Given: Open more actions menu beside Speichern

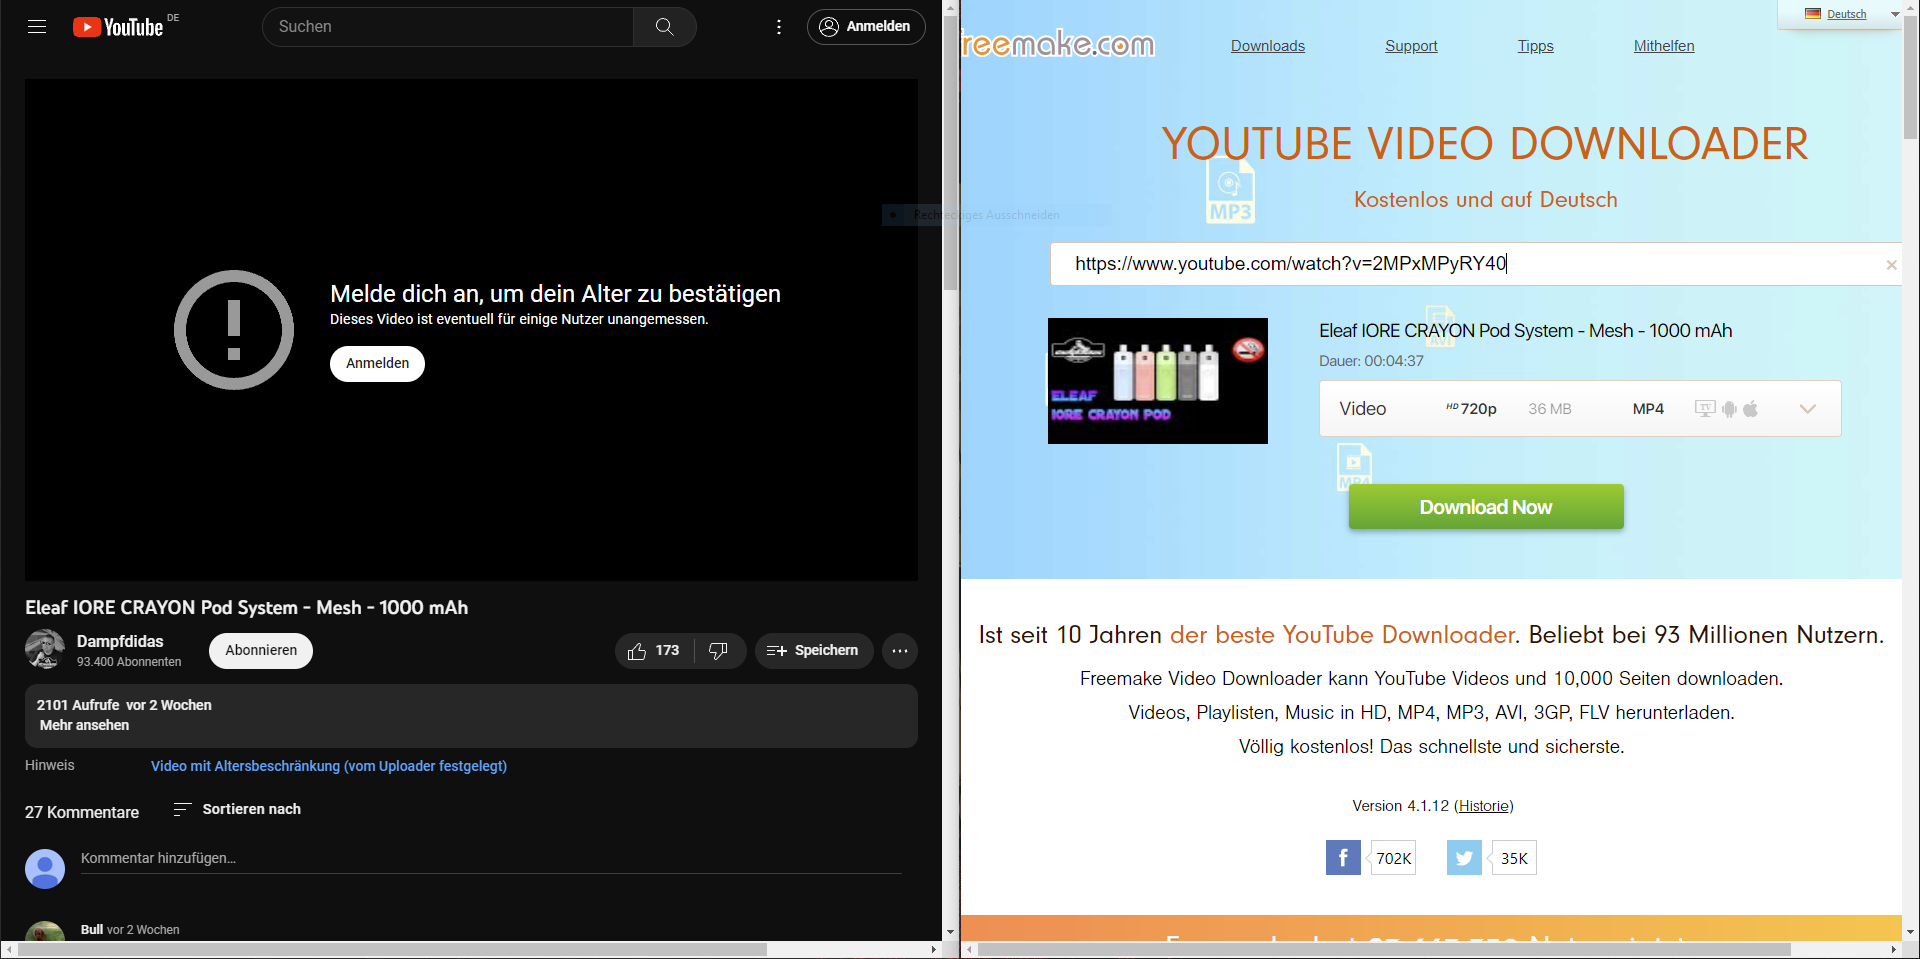Looking at the screenshot, I should (900, 651).
